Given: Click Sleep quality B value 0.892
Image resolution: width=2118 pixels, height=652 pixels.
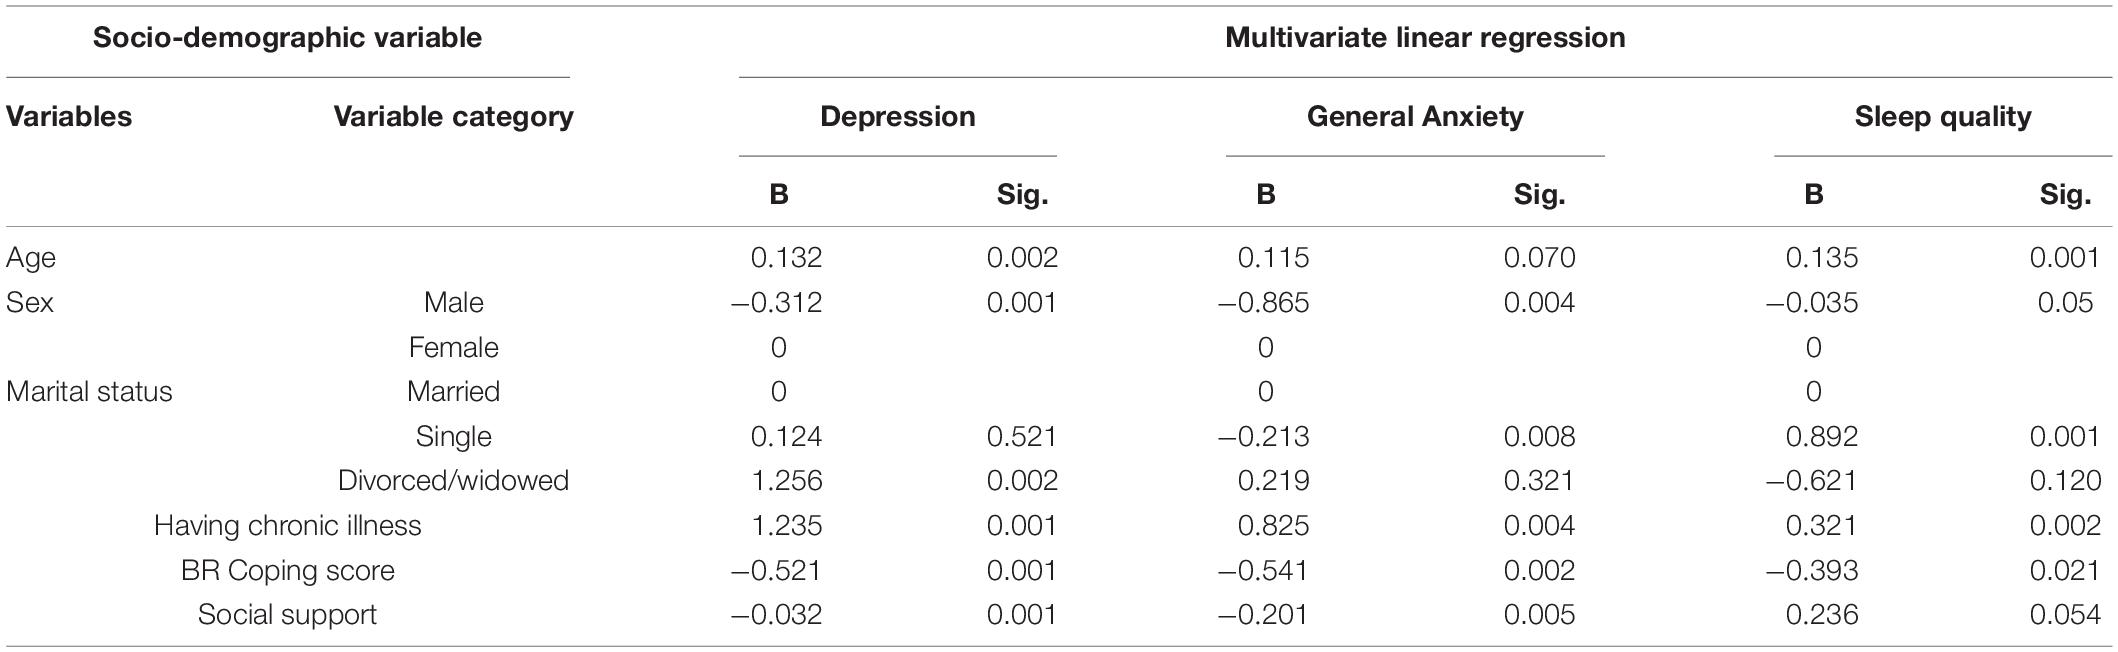Looking at the screenshot, I should [1822, 436].
